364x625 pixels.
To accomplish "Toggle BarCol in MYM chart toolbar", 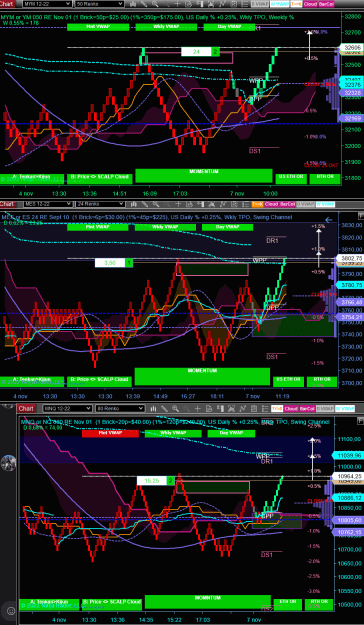I will click(326, 4).
